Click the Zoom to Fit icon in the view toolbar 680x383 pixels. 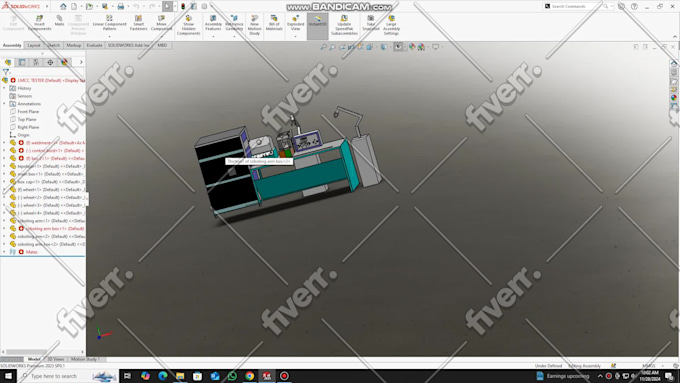pos(324,47)
